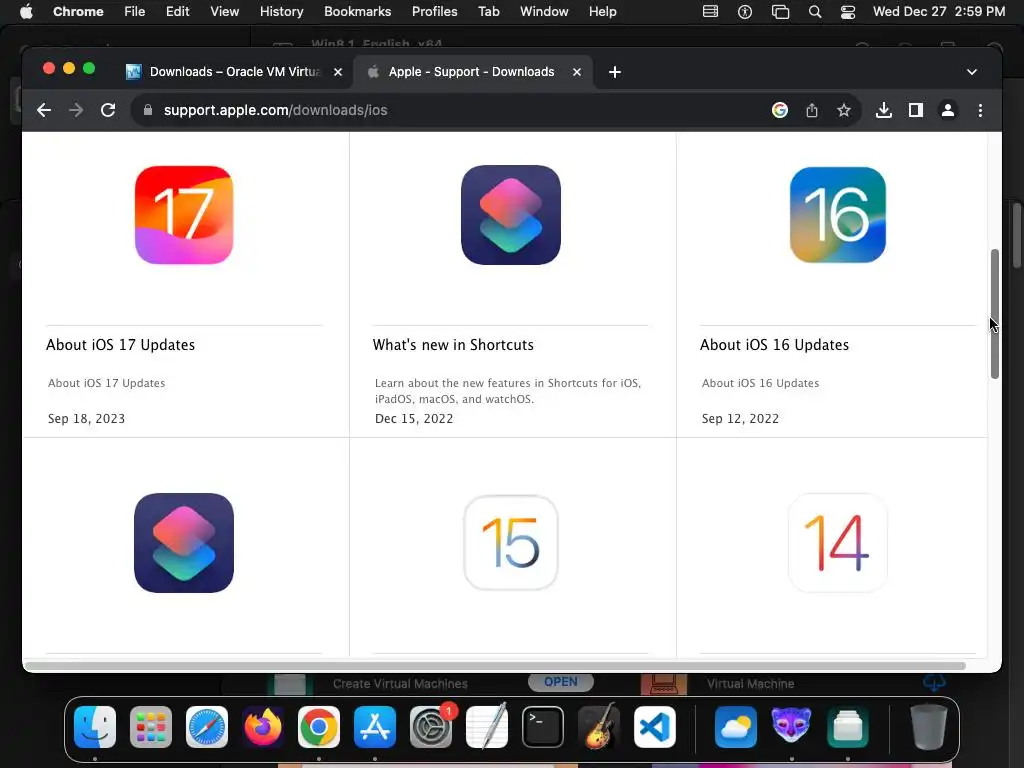Screen dimensions: 1024x768
Task: Open the Help menu
Action: [602, 12]
